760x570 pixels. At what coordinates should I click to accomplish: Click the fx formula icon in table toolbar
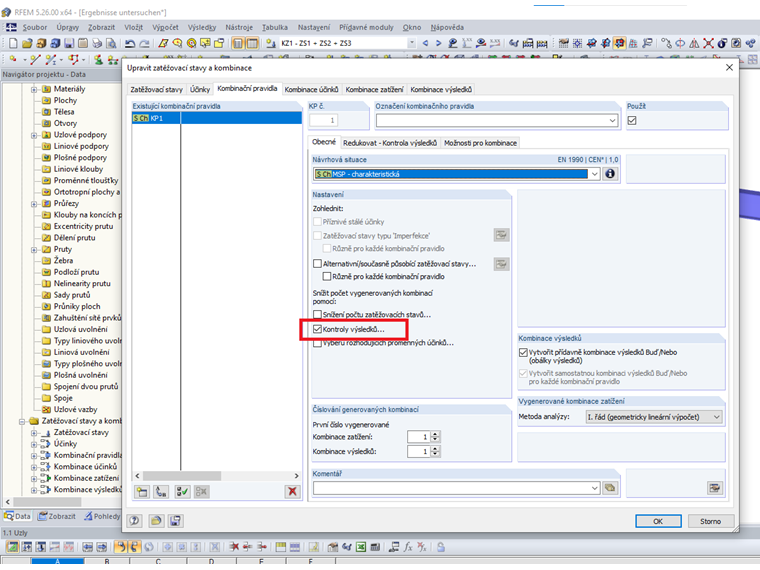tap(408, 547)
